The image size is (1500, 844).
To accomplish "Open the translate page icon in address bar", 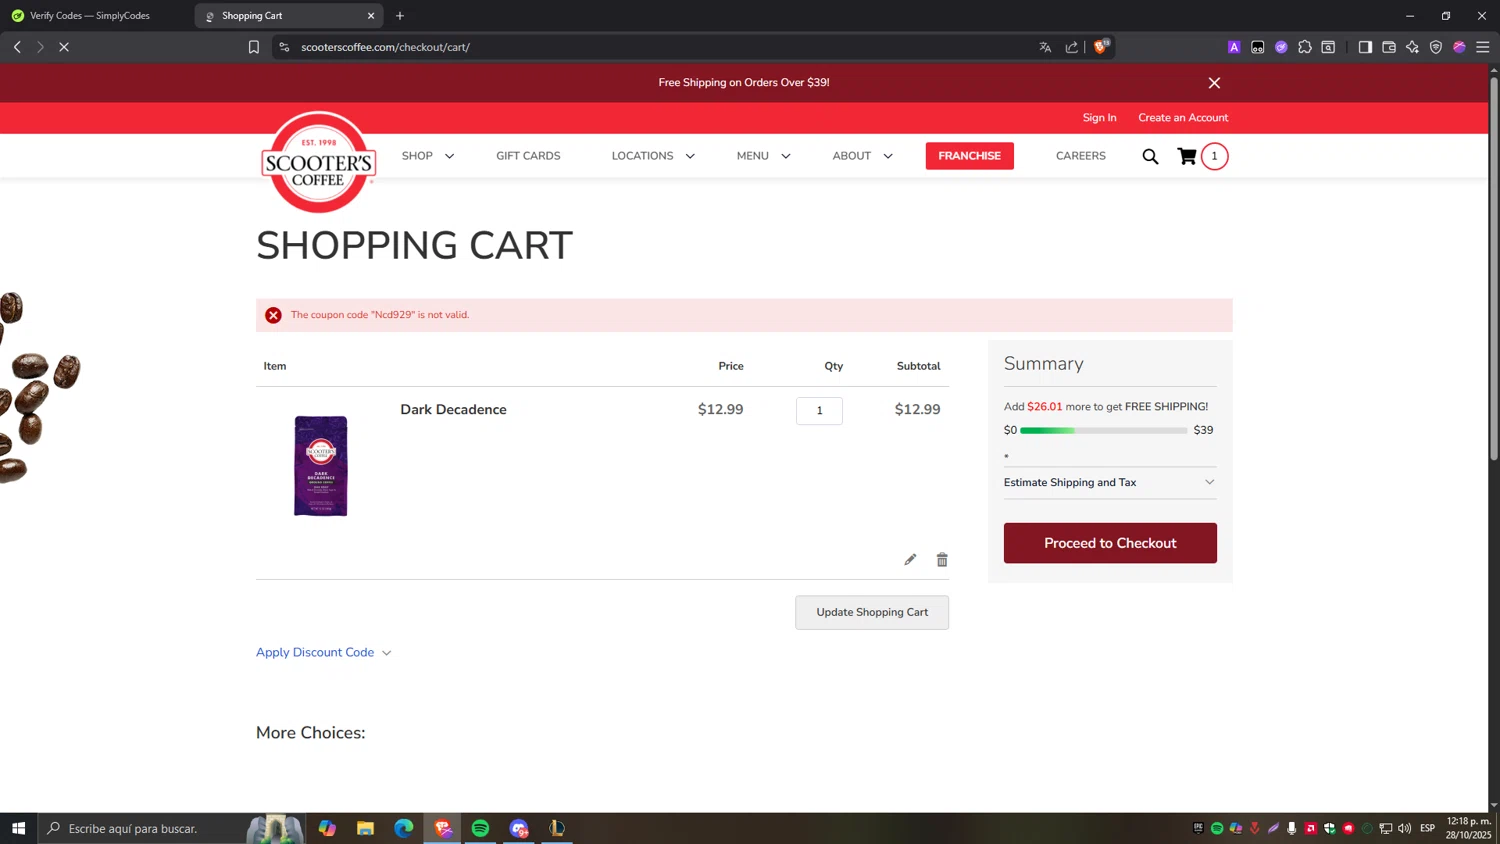I will click(1045, 47).
